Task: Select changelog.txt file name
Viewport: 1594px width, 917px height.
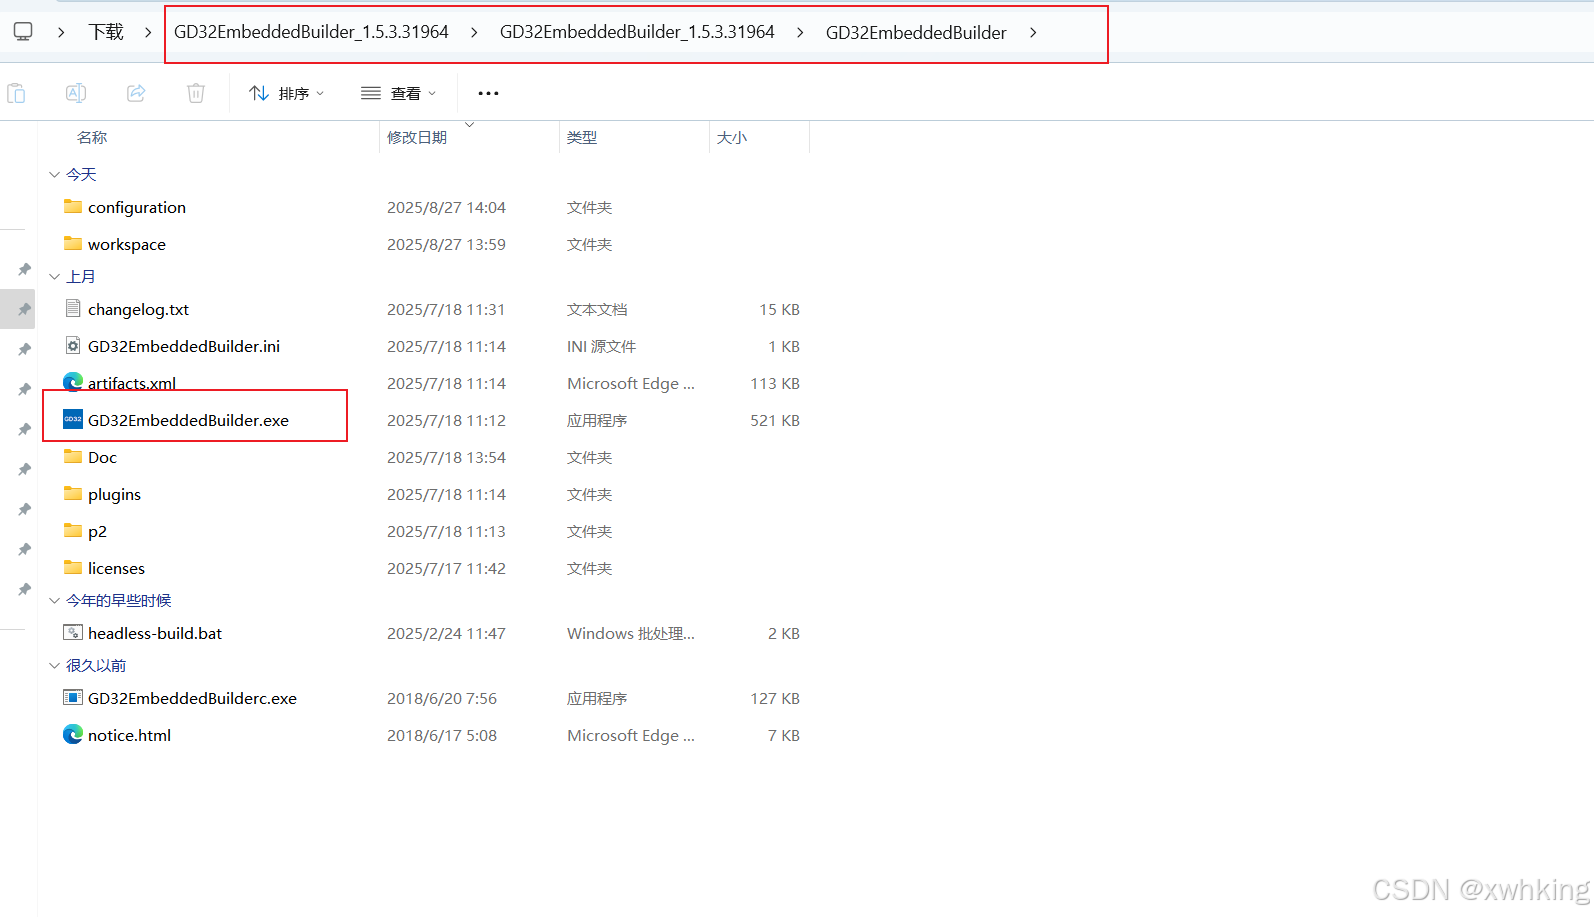Action: tap(138, 310)
